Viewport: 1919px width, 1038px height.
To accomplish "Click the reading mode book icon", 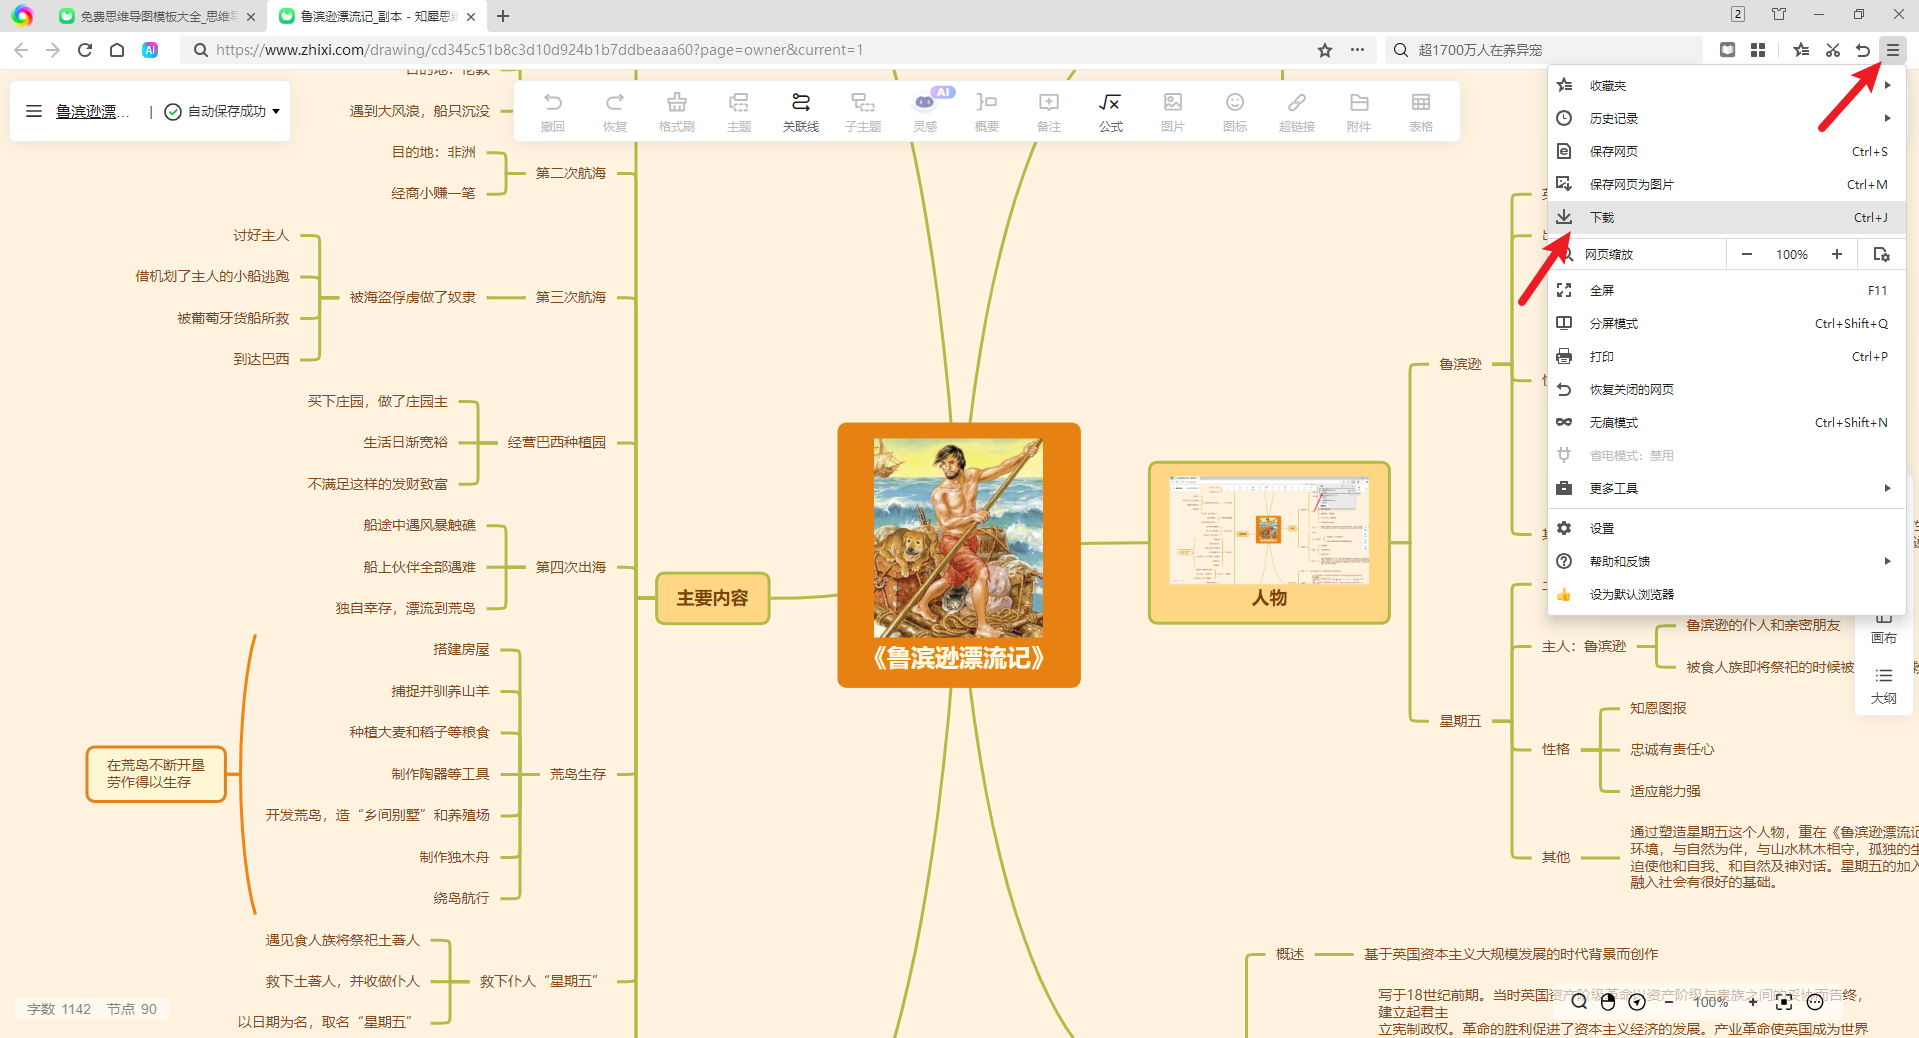I will click(1727, 50).
